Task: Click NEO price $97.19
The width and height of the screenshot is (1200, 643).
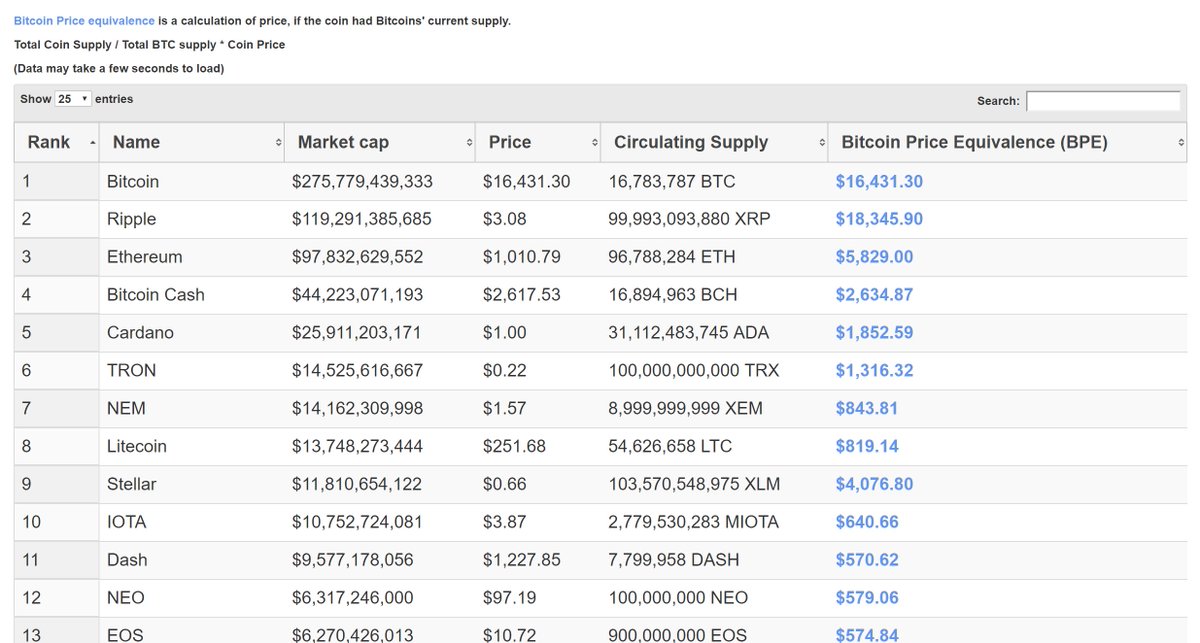Action: coord(509,598)
